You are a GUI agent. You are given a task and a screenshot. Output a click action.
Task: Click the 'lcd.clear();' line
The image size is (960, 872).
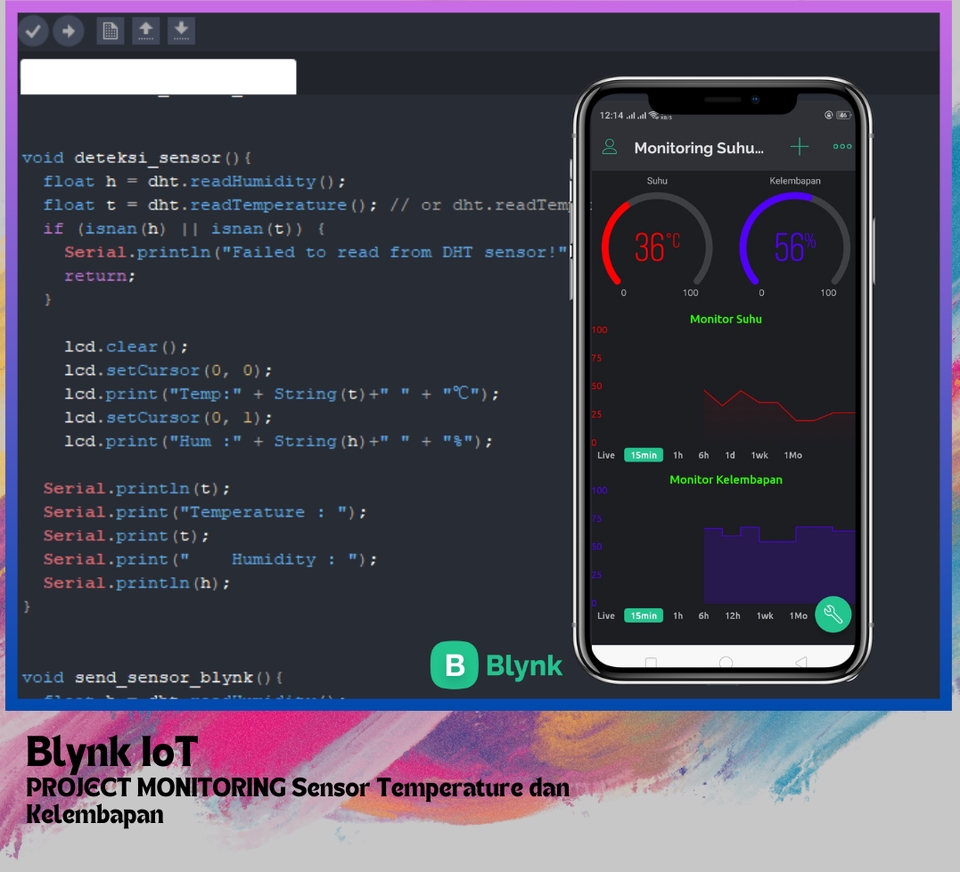(126, 347)
